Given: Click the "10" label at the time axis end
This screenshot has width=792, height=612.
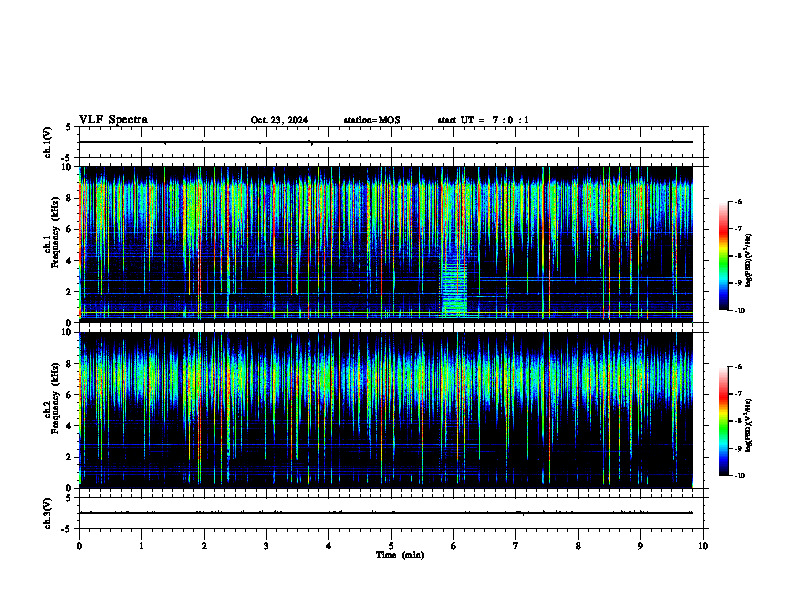Looking at the screenshot, I should click(703, 546).
